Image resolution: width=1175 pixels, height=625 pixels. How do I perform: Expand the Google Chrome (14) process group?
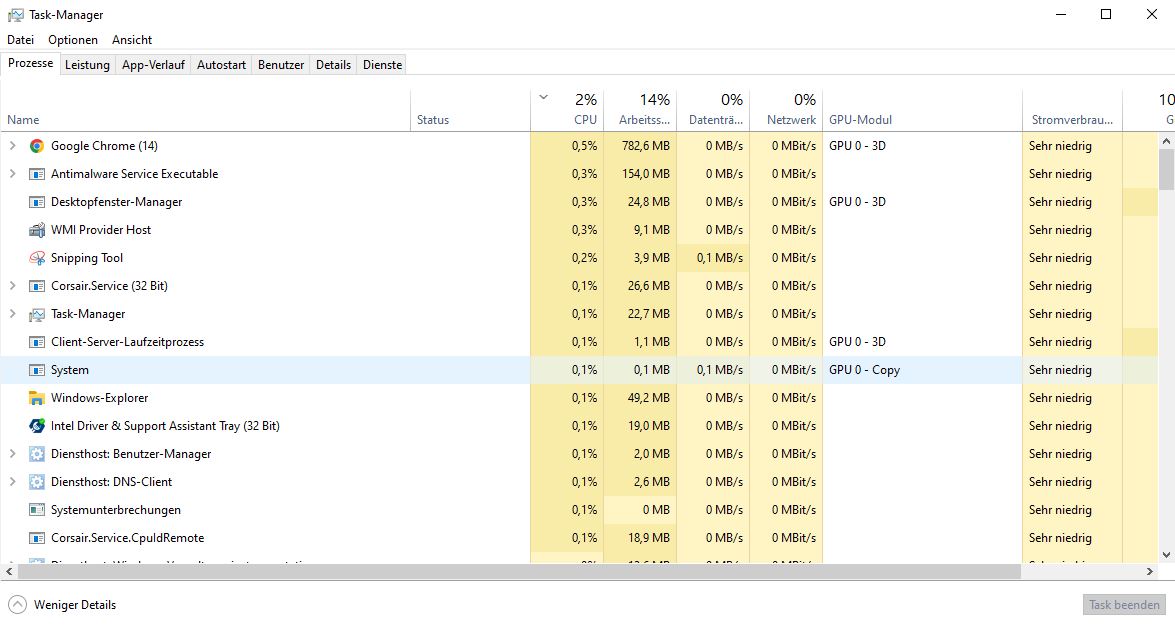point(12,145)
